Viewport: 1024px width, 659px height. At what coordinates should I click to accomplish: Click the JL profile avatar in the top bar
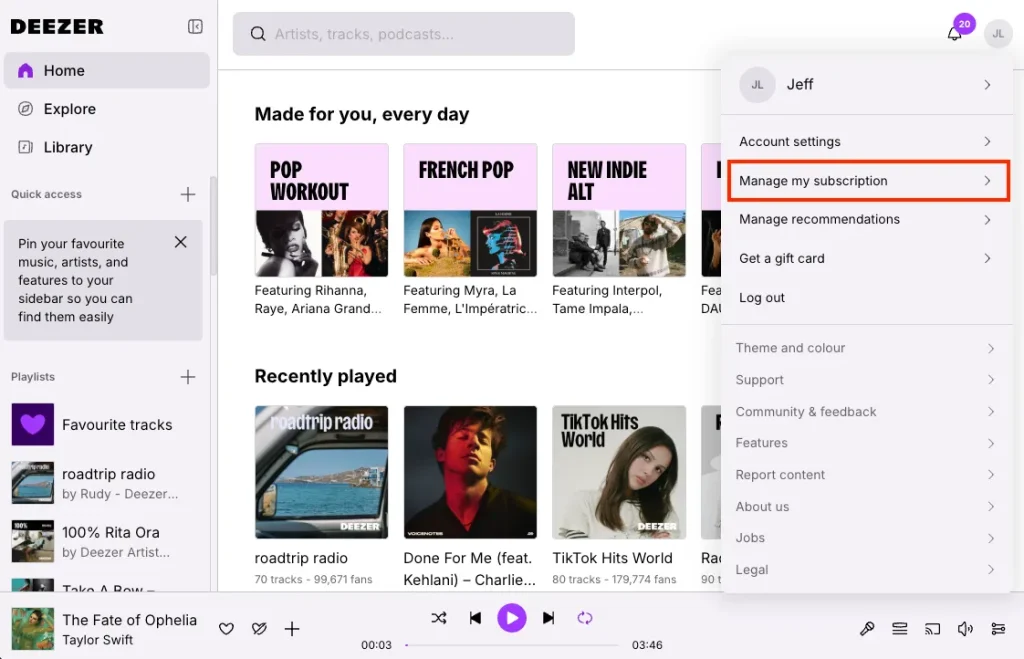(998, 33)
